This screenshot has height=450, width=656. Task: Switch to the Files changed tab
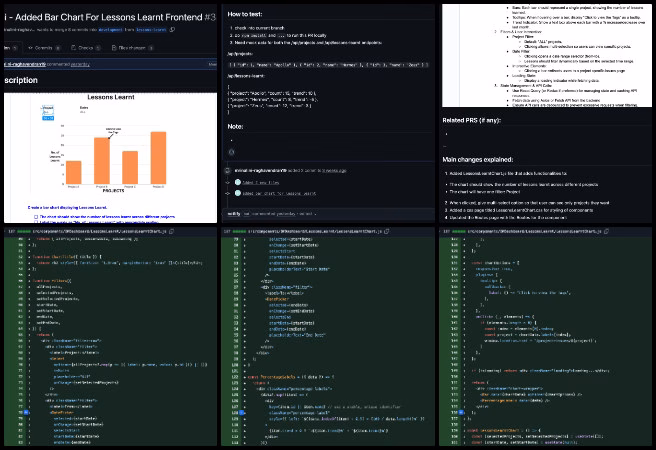(x=132, y=48)
